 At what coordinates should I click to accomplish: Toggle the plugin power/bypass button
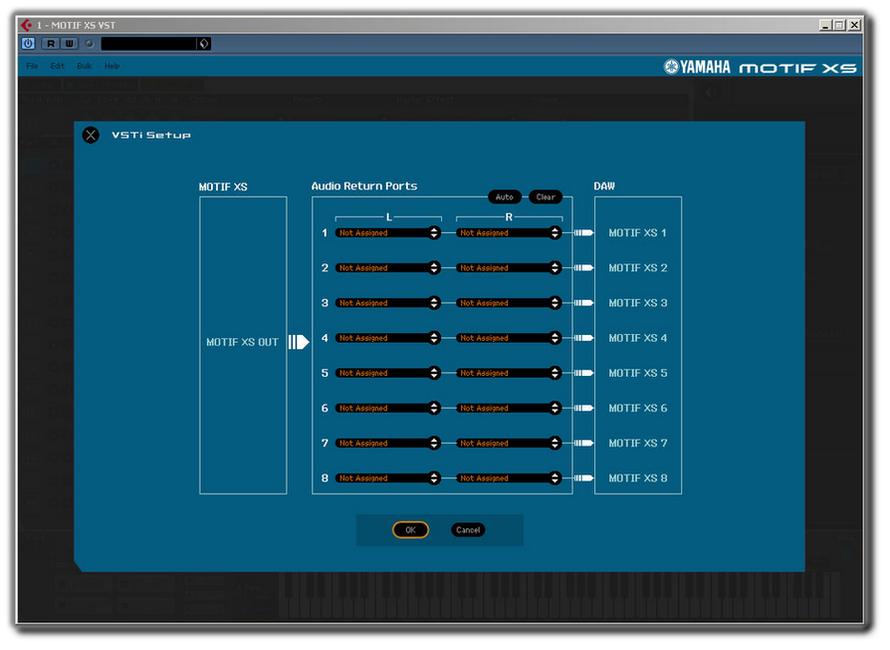[x=28, y=43]
